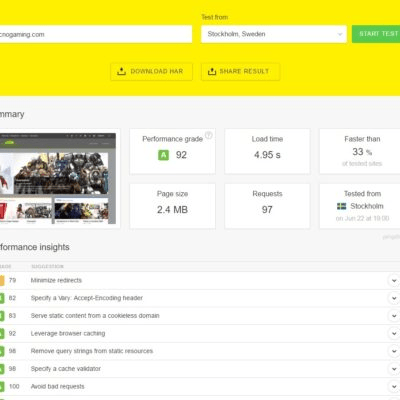Click the Sweden flag icon
Screen dimensions: 400x400
click(341, 206)
